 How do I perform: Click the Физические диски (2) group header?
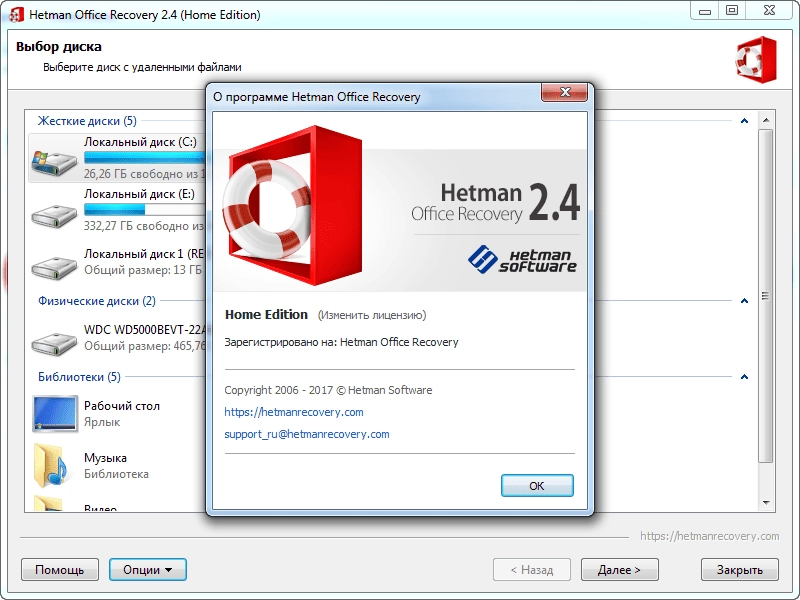click(x=97, y=301)
